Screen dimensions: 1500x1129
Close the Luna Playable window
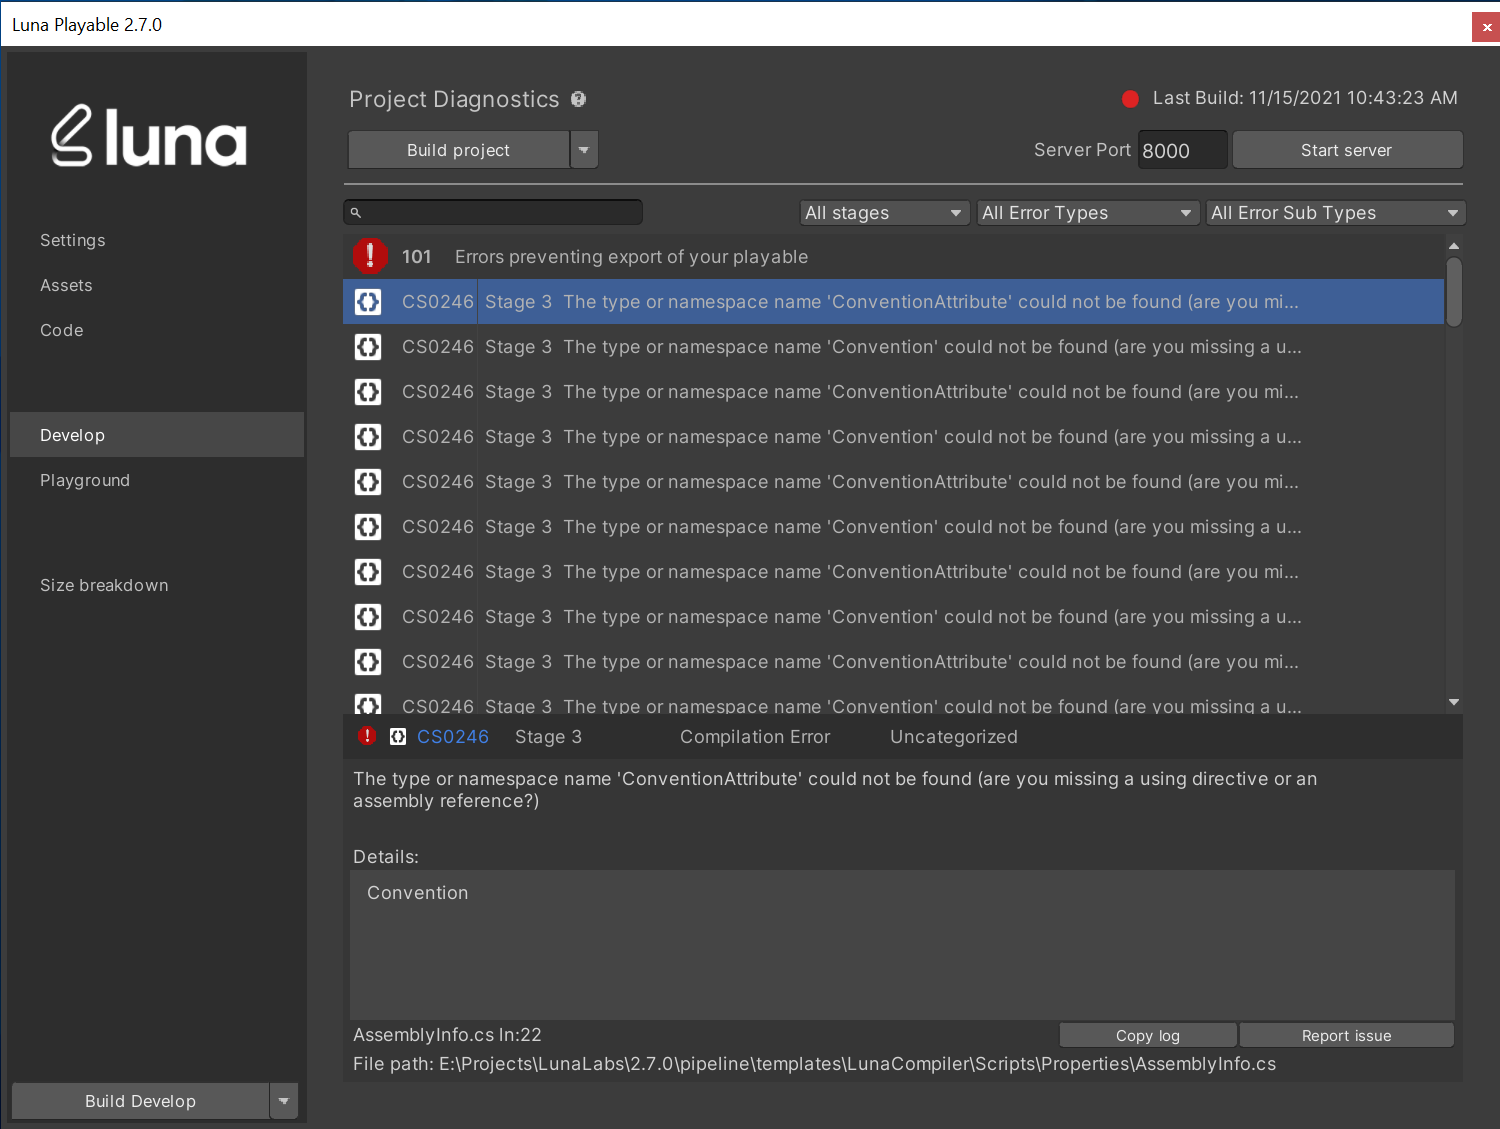(x=1486, y=27)
